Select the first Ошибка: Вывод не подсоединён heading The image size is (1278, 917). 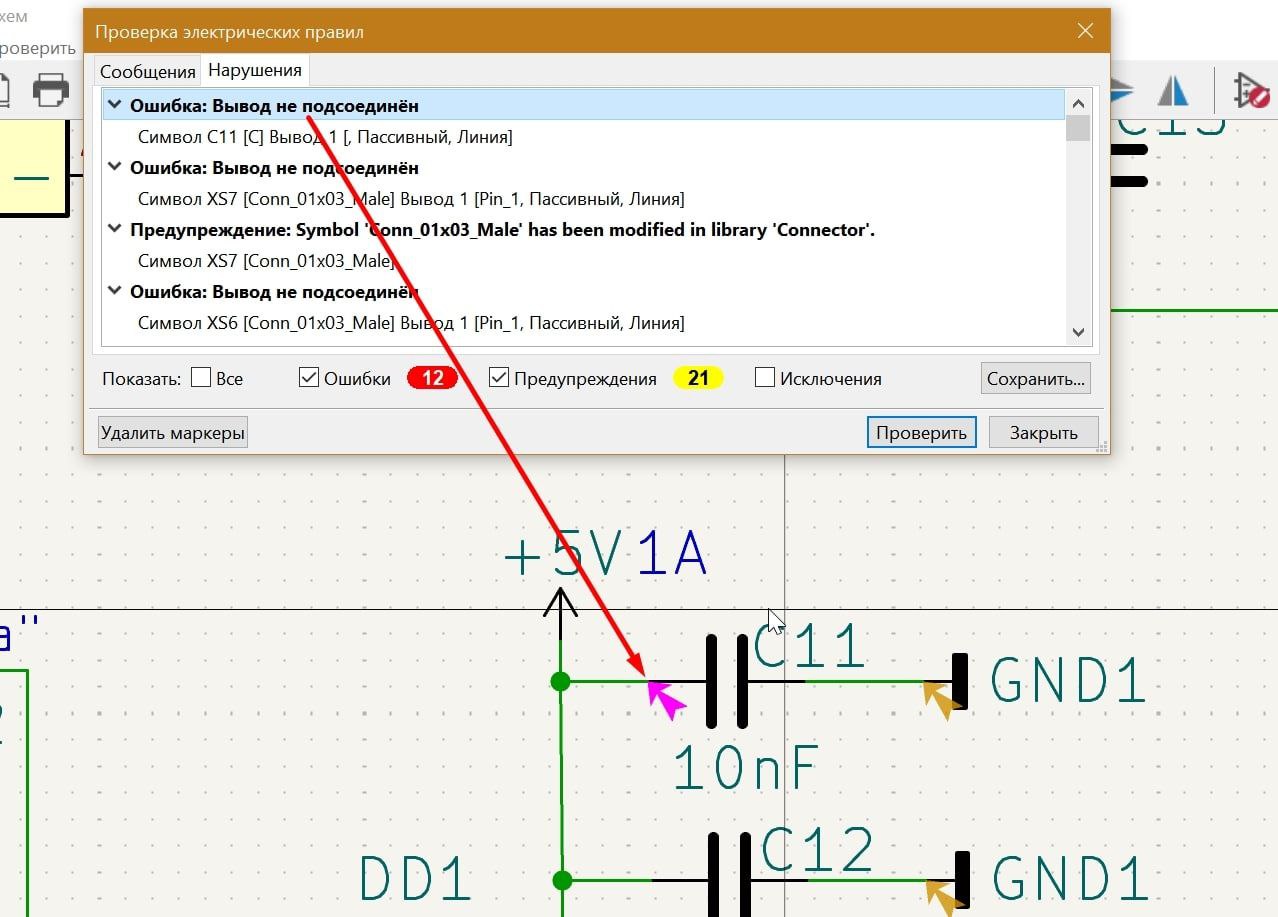[584, 105]
